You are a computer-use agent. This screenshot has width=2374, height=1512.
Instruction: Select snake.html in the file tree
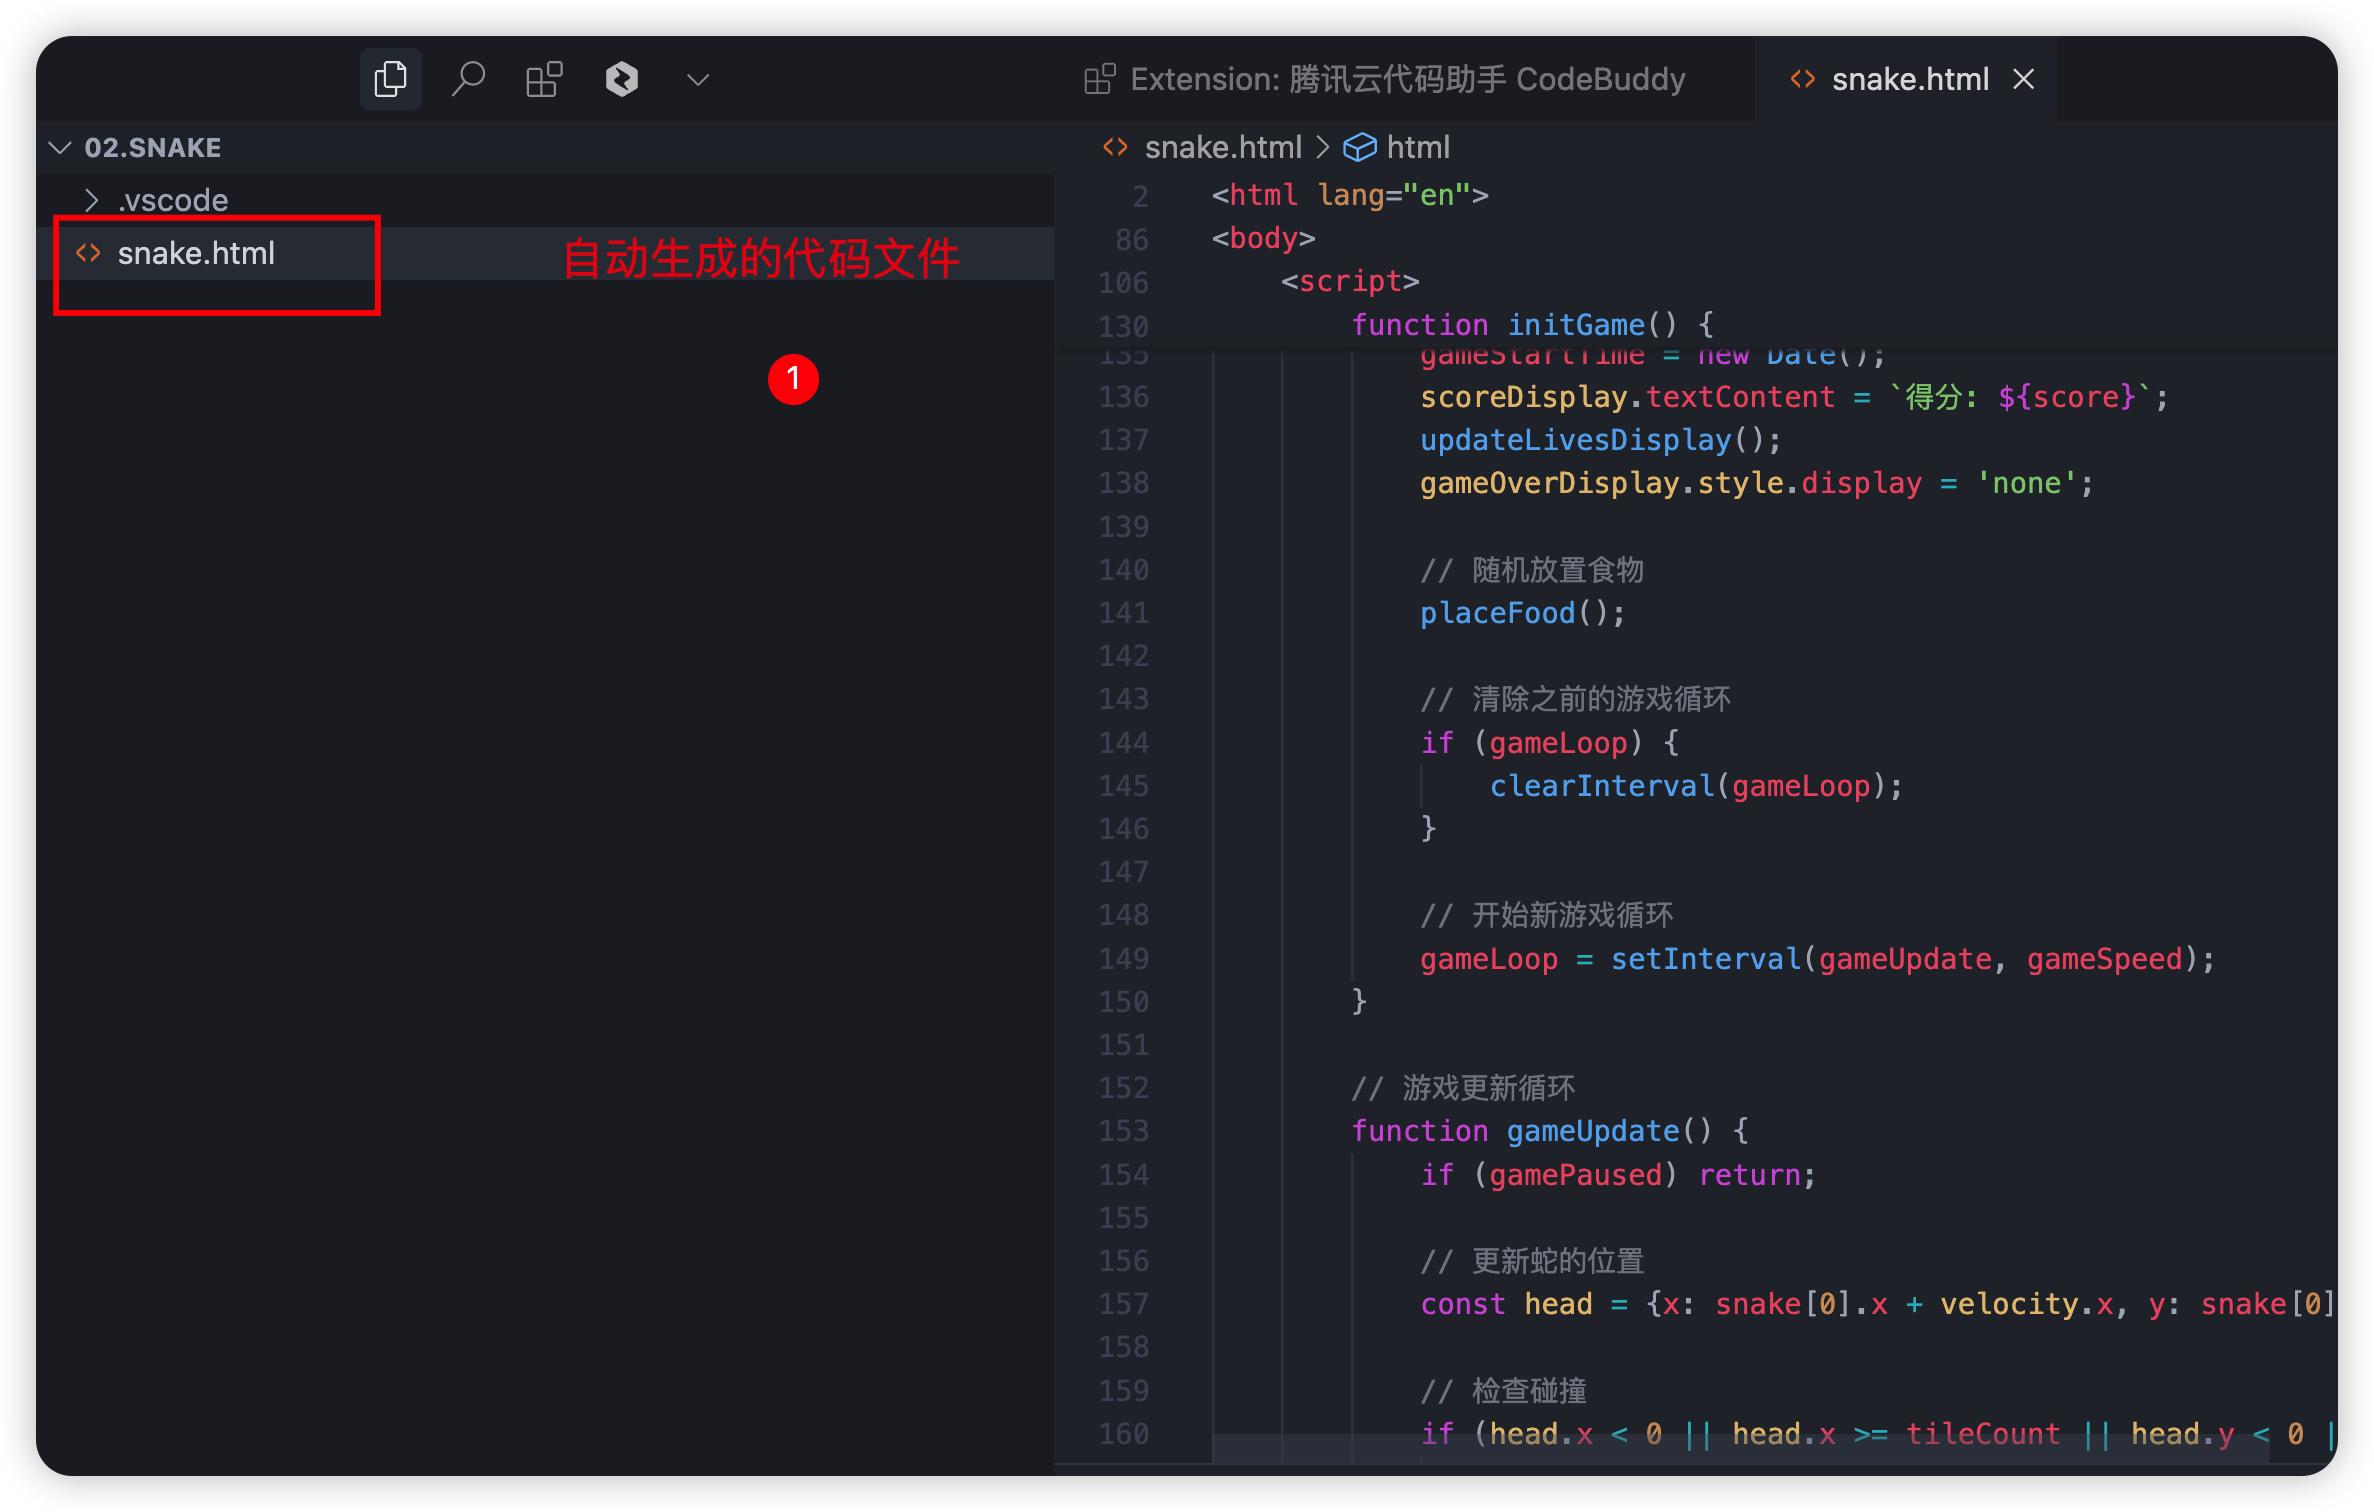pyautogui.click(x=196, y=254)
